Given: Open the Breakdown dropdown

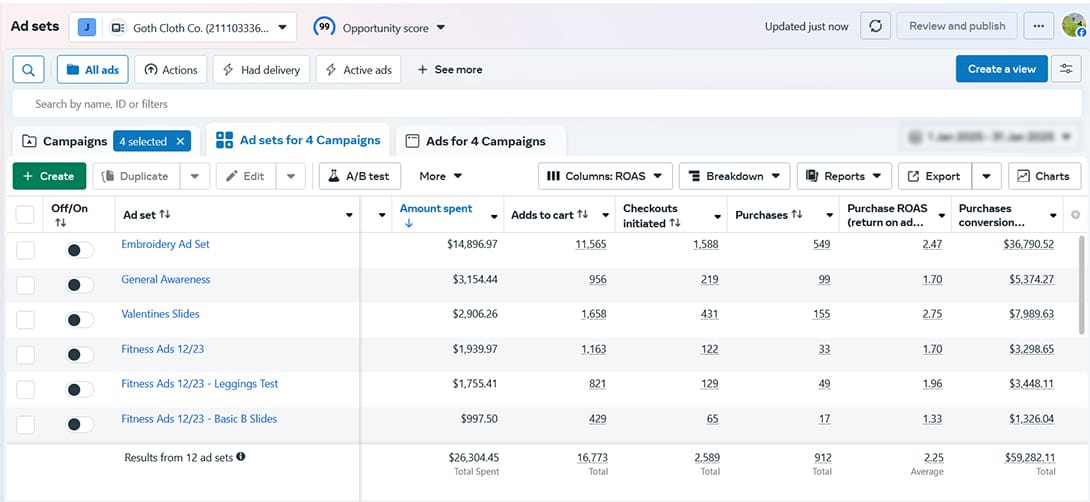Looking at the screenshot, I should (734, 176).
